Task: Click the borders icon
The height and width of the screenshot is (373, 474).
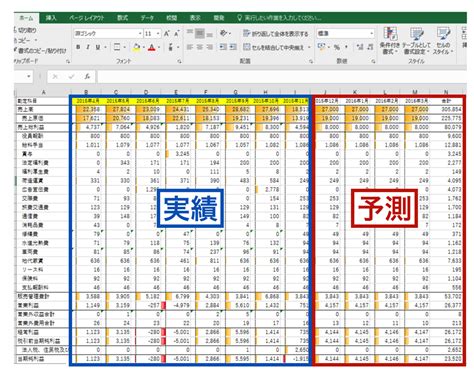Action: 117,47
